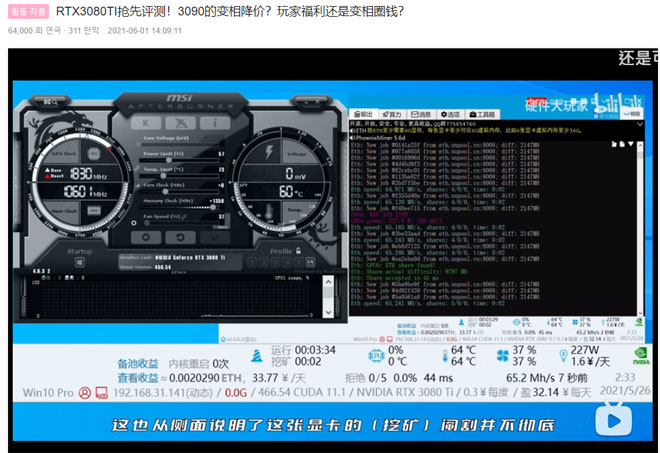
Task: Play the video with bilibili play button
Action: (x=613, y=419)
